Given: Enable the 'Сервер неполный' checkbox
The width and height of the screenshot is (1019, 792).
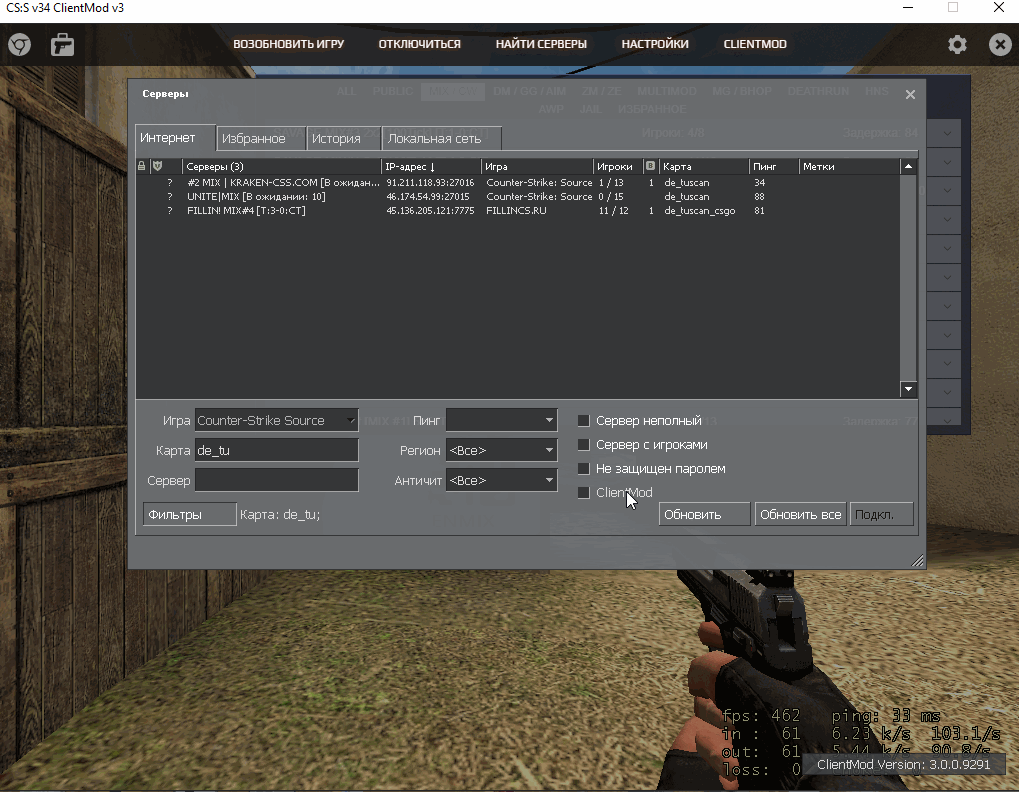Looking at the screenshot, I should click(x=584, y=421).
